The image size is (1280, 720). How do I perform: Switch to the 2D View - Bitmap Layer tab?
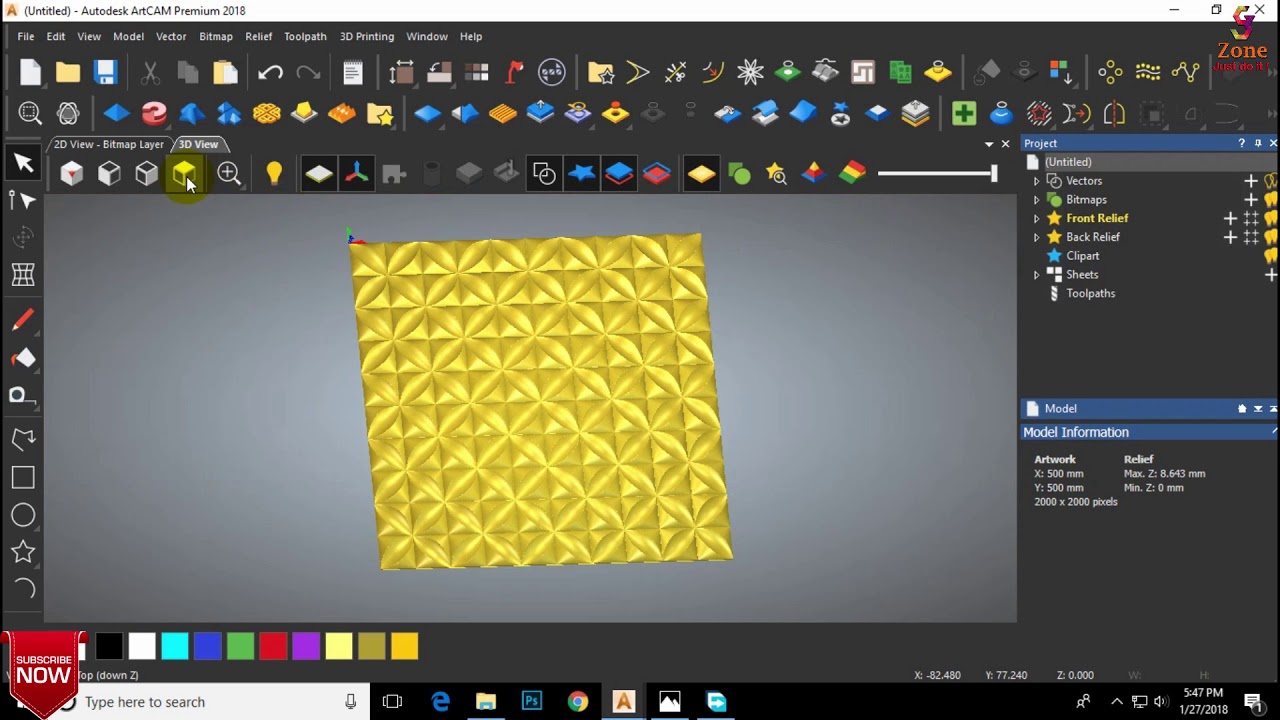(109, 144)
